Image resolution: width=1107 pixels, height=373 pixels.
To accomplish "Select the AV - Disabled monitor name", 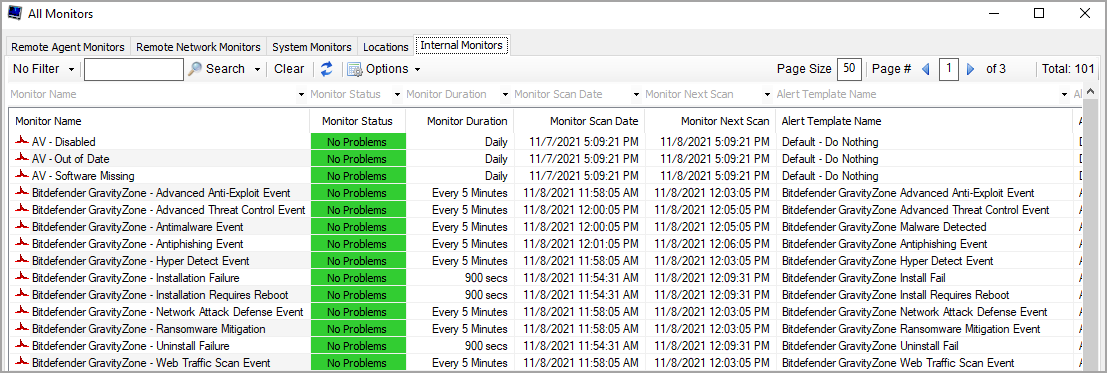I will pos(64,142).
